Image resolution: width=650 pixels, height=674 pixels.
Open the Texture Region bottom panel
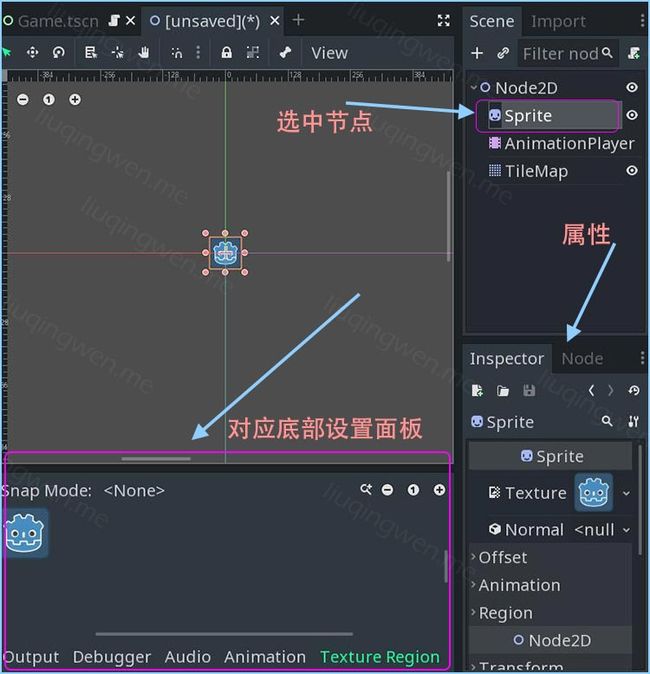tap(380, 657)
